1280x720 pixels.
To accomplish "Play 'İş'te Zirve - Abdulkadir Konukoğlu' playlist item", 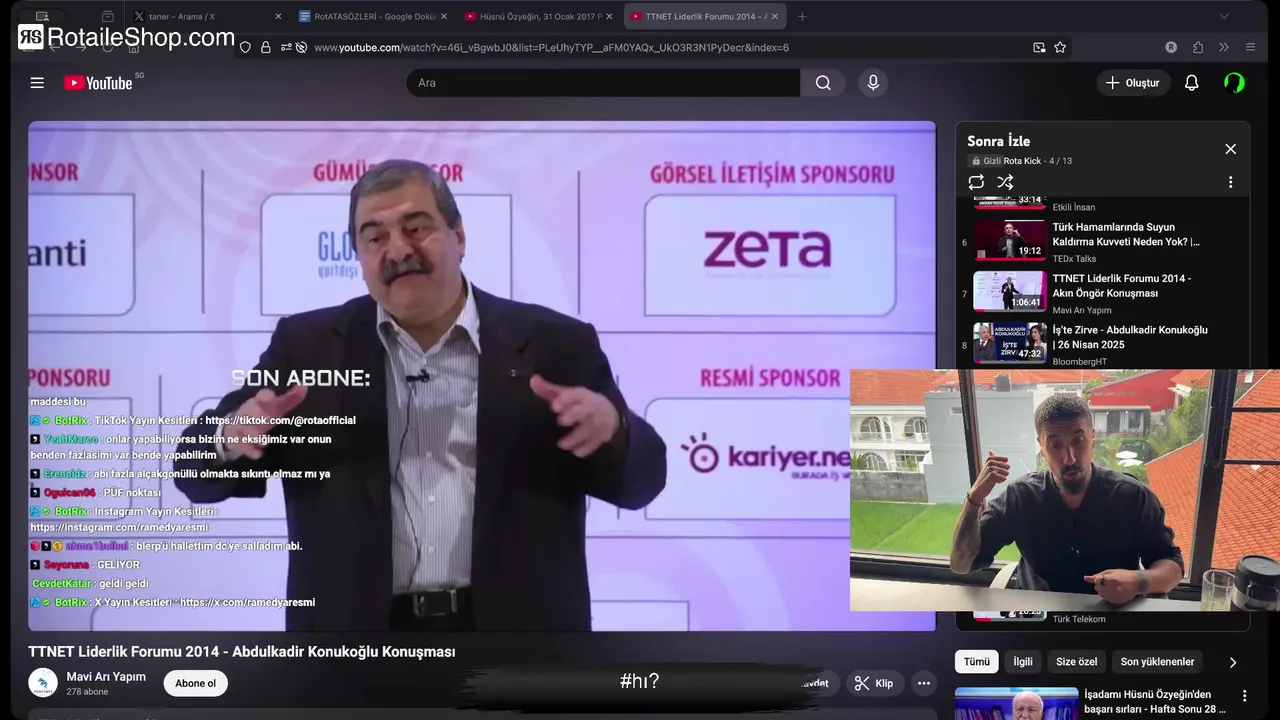I will point(1130,337).
